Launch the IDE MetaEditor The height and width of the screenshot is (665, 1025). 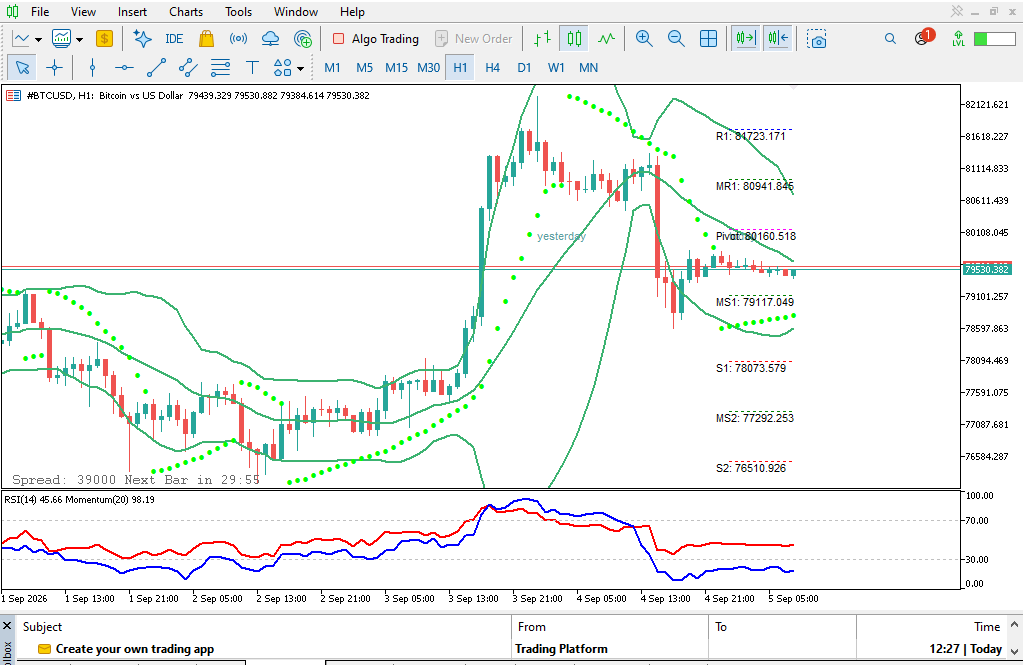(x=174, y=39)
